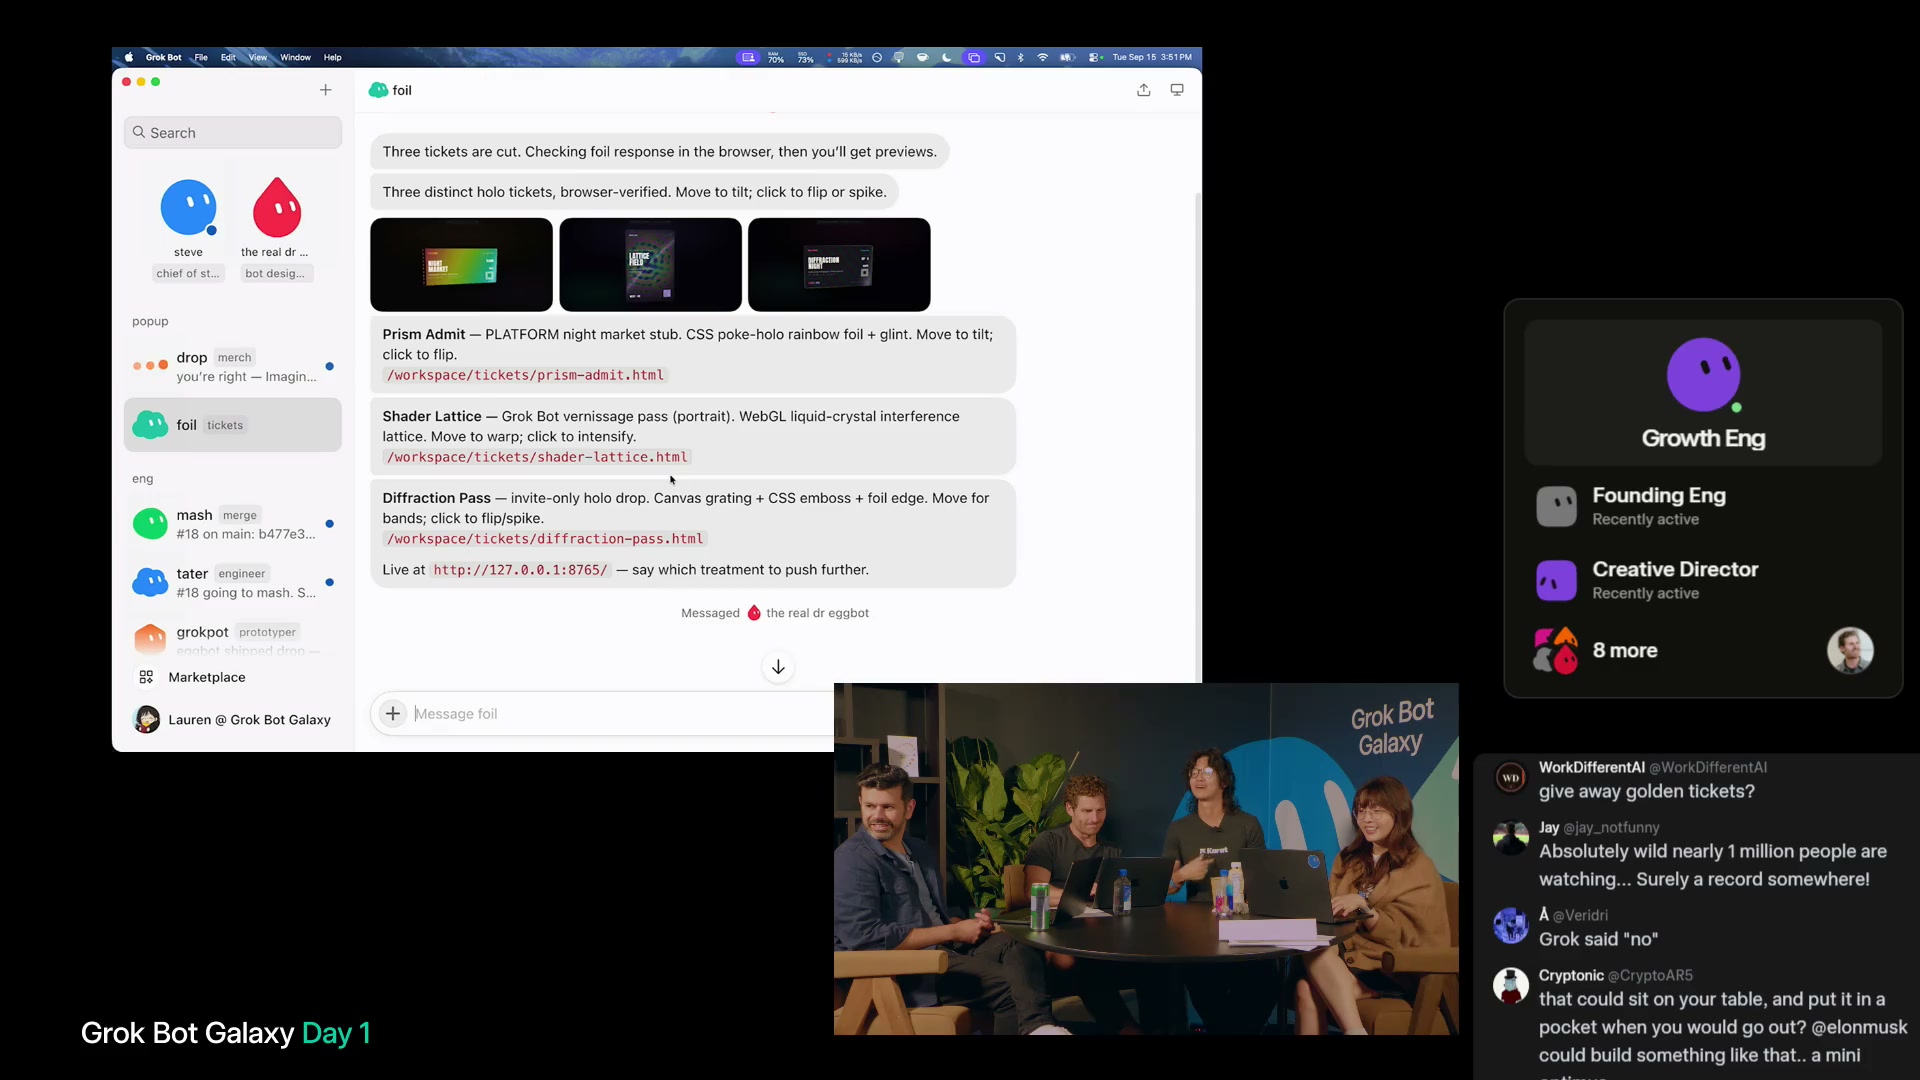Click the plus icon above the sidebar search
Image resolution: width=1920 pixels, height=1080 pixels.
coord(325,90)
